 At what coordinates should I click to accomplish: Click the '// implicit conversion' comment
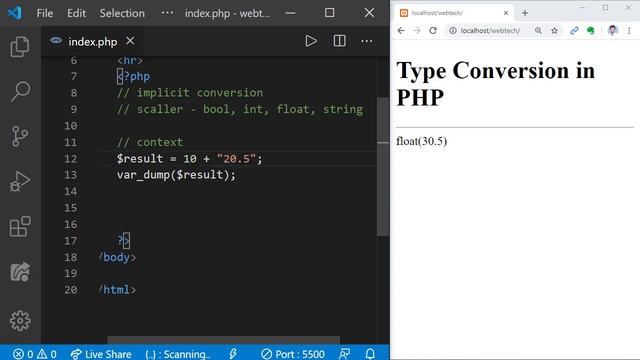point(190,93)
